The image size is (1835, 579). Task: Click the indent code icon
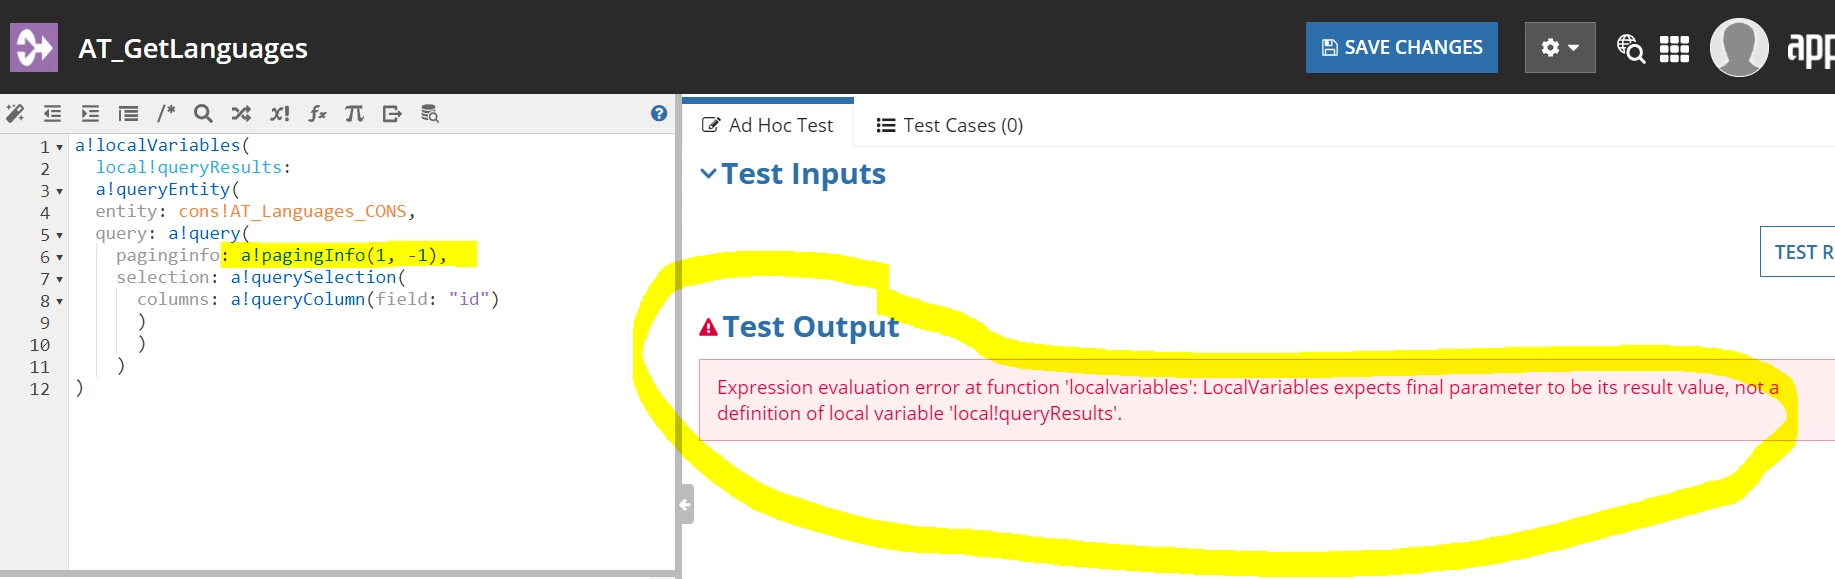tap(90, 114)
